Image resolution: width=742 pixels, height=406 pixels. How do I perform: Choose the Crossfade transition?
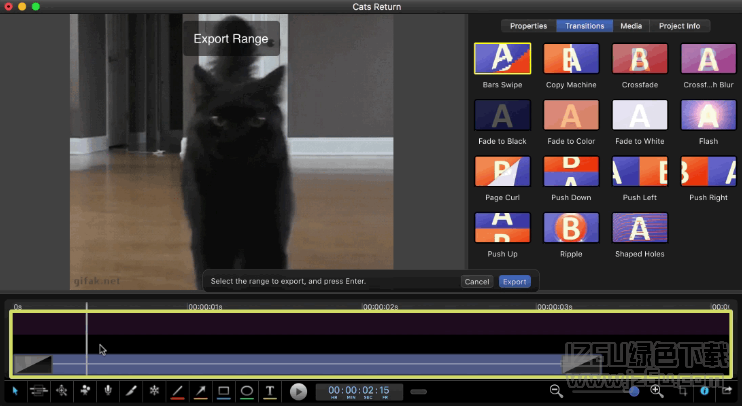pos(640,59)
